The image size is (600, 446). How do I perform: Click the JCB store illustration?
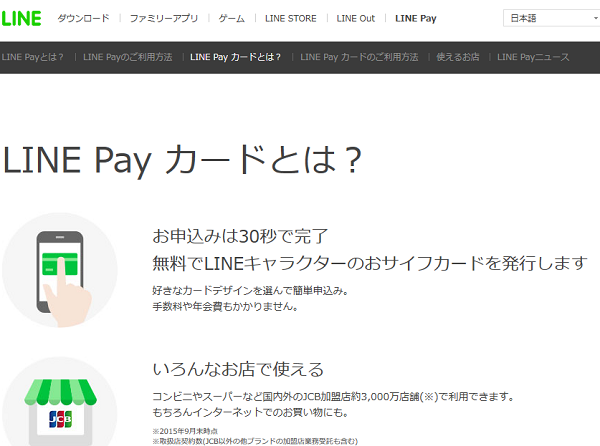click(x=60, y=402)
